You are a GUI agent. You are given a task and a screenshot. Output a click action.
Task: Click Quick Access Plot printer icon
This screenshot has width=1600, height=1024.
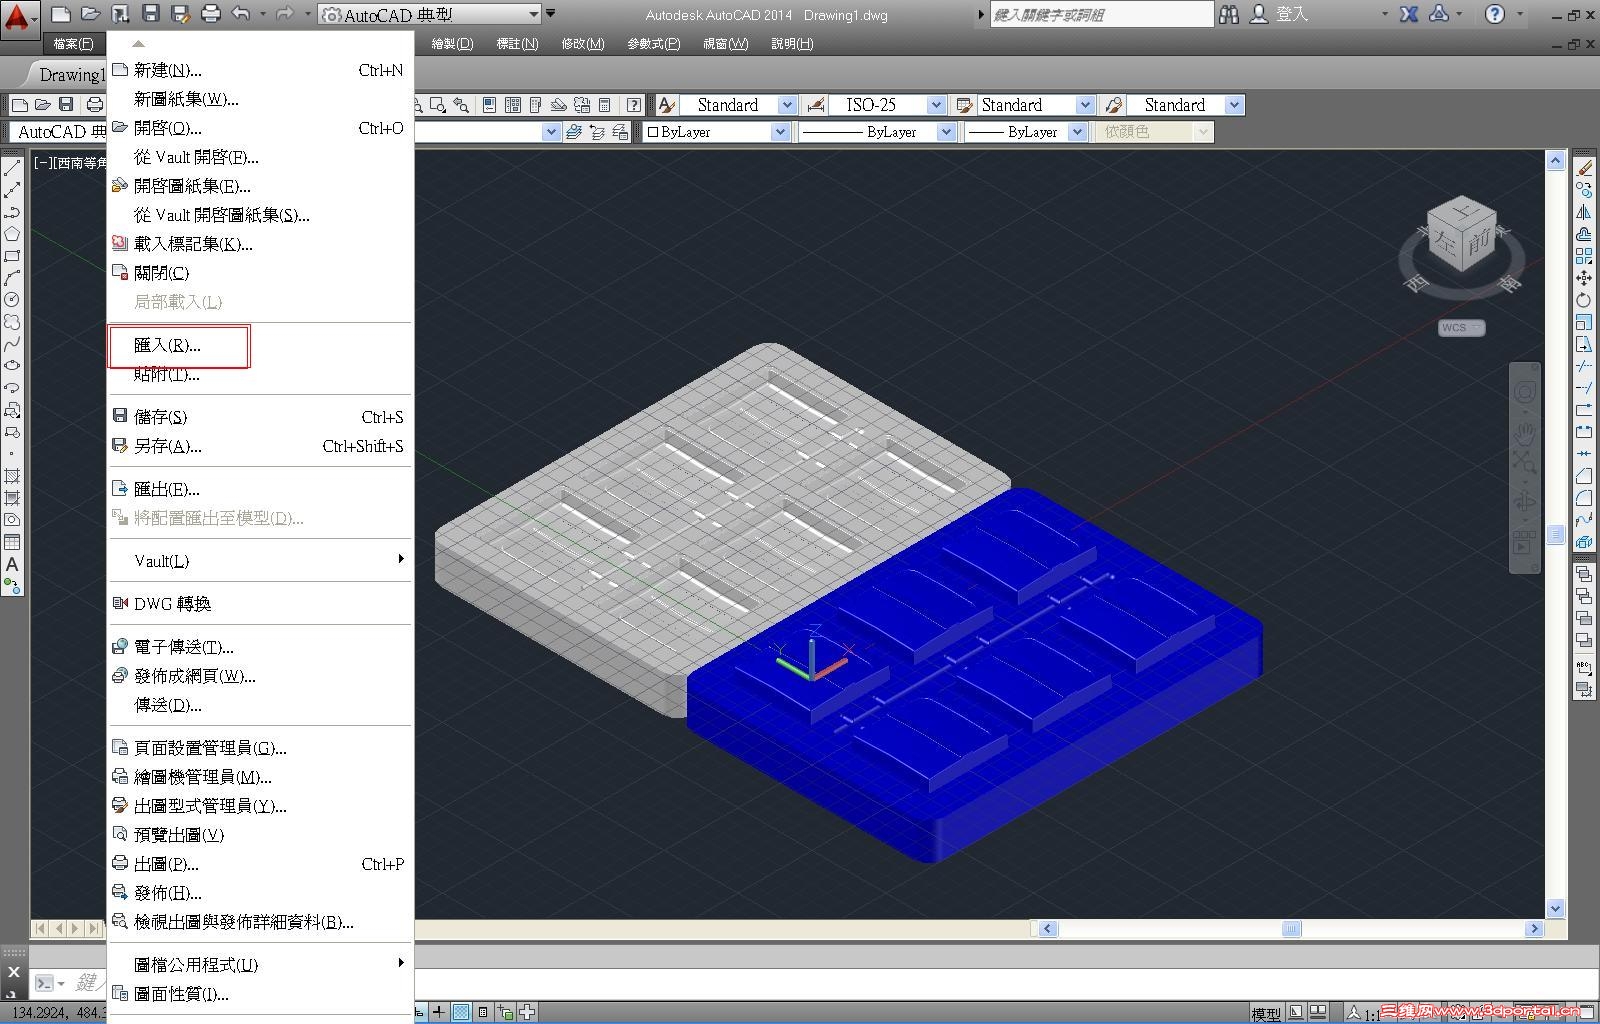[x=211, y=14]
